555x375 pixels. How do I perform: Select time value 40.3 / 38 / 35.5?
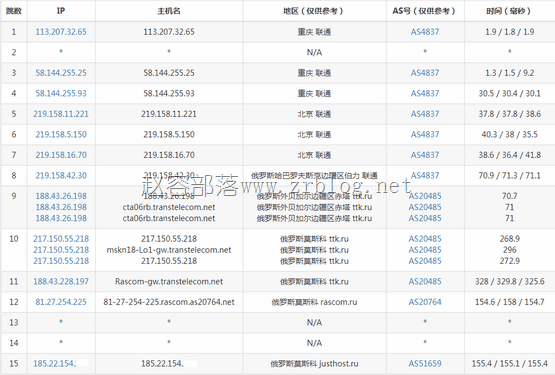click(509, 135)
